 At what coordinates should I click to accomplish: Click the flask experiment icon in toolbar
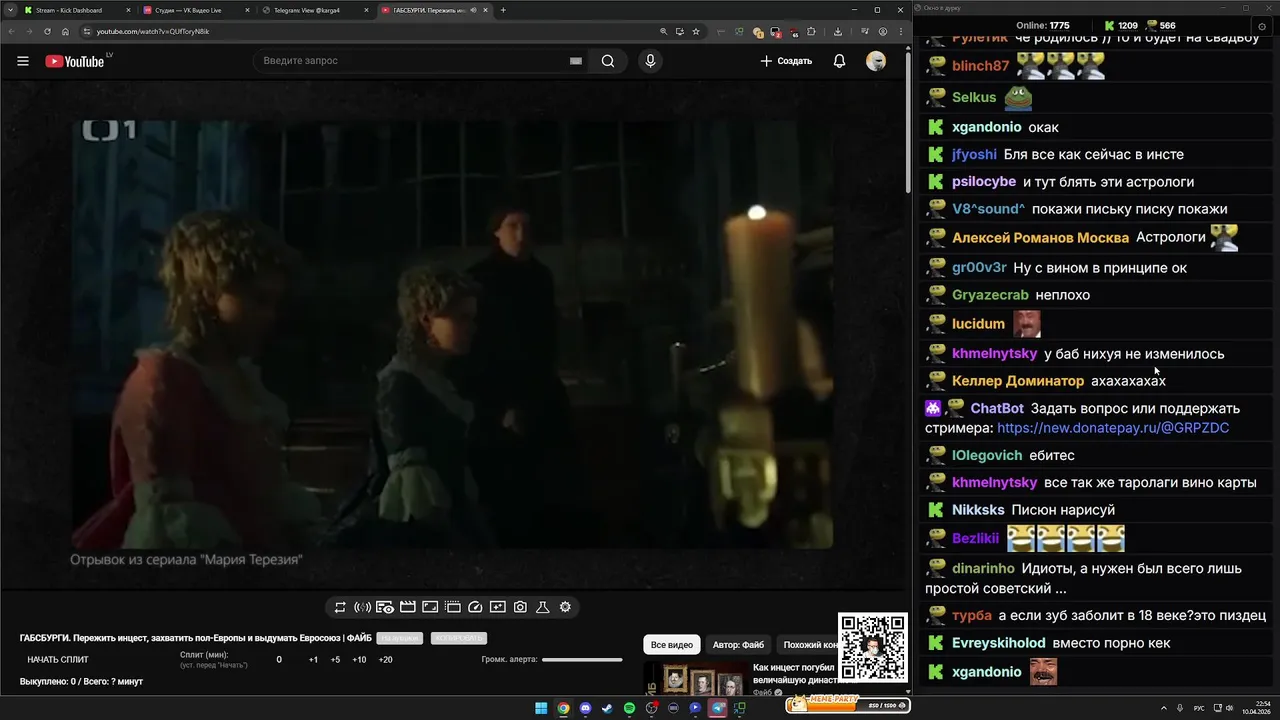[x=543, y=607]
